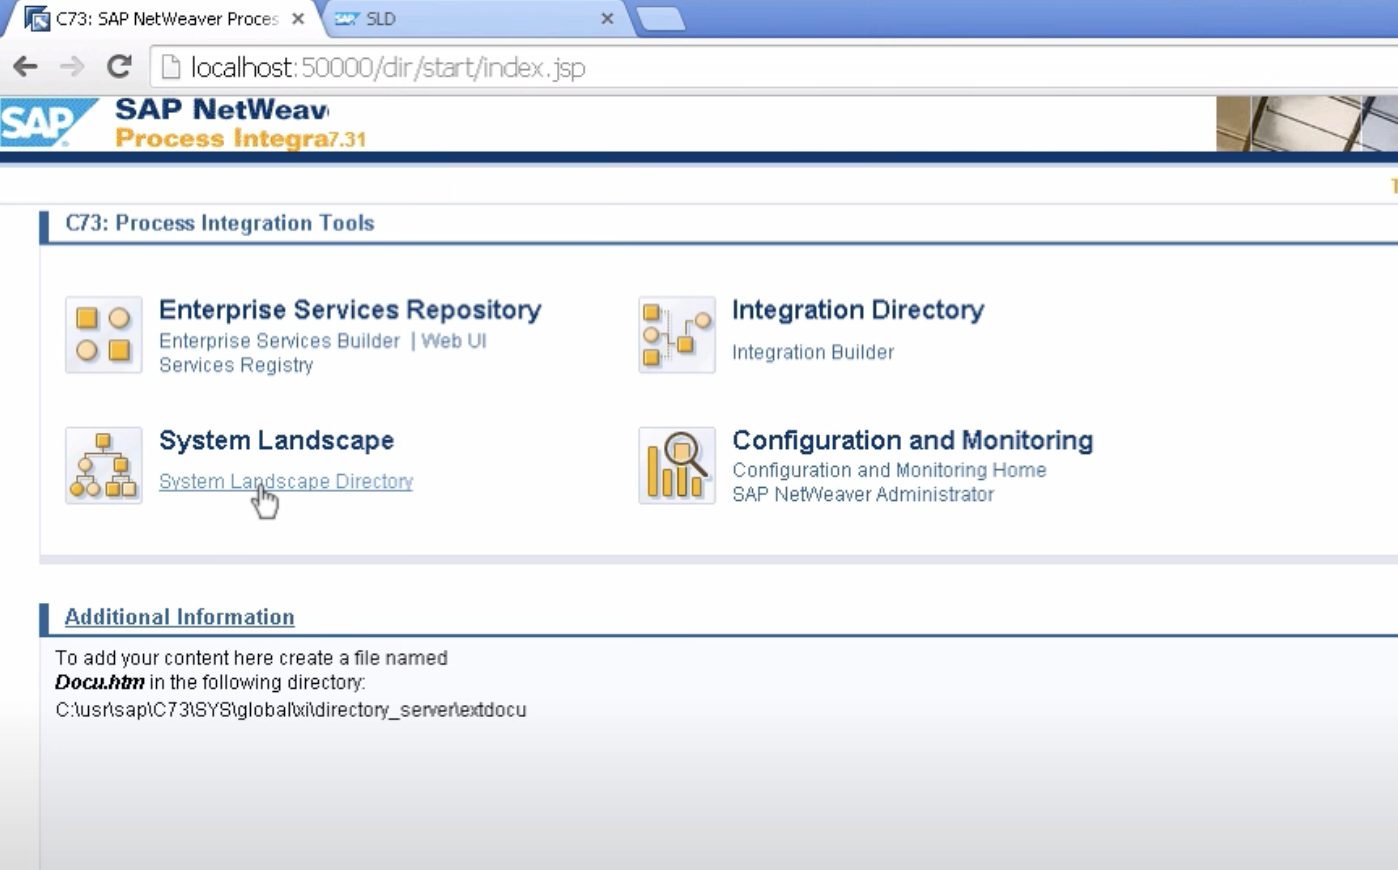The image size is (1398, 870).
Task: Open Enterprise Services Builder link
Action: pyautogui.click(x=279, y=341)
